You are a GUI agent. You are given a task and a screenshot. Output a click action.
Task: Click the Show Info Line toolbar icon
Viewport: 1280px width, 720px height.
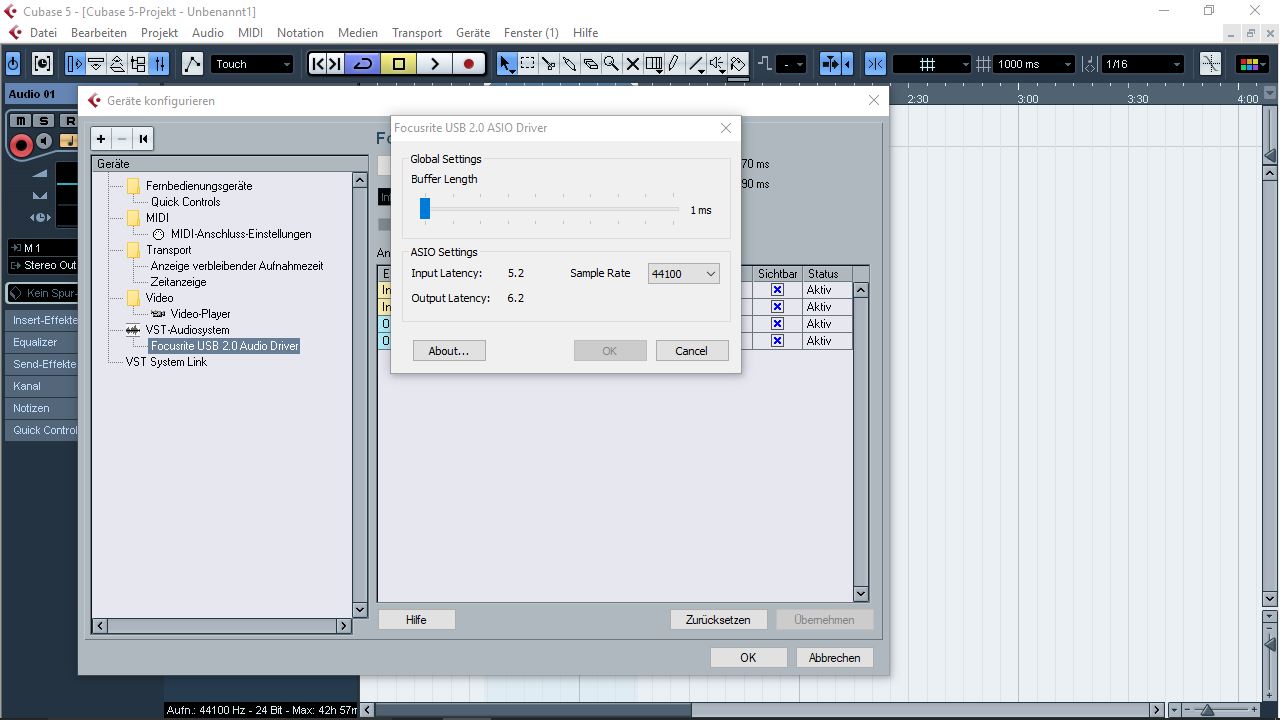[x=96, y=64]
